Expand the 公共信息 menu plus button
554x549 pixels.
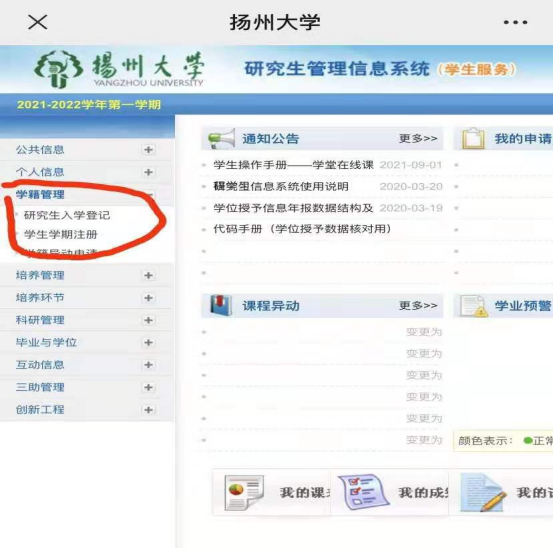(x=148, y=150)
